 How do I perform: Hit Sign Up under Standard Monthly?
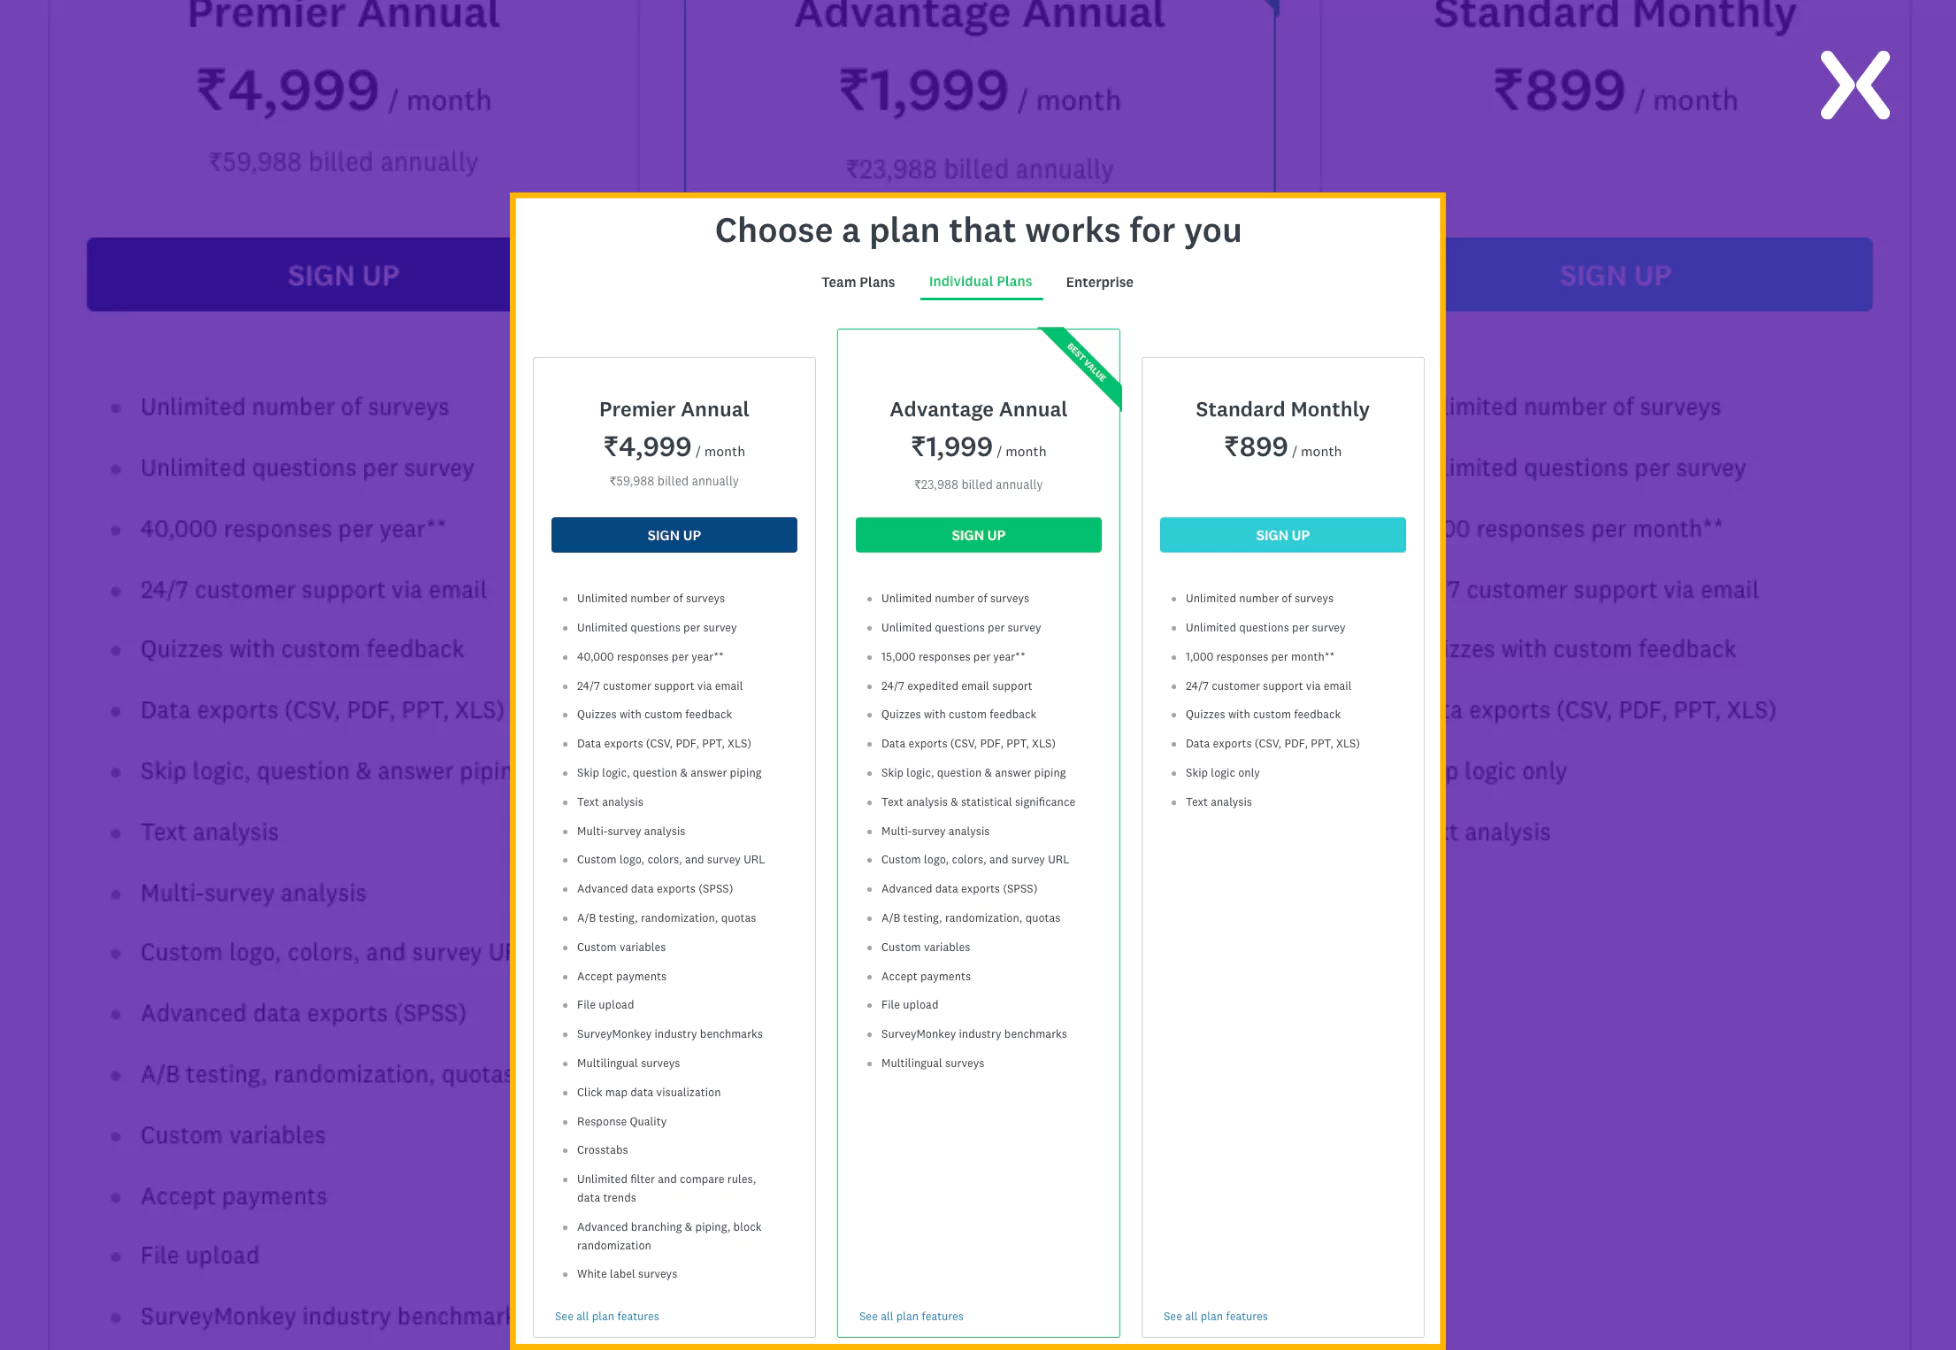coord(1282,535)
